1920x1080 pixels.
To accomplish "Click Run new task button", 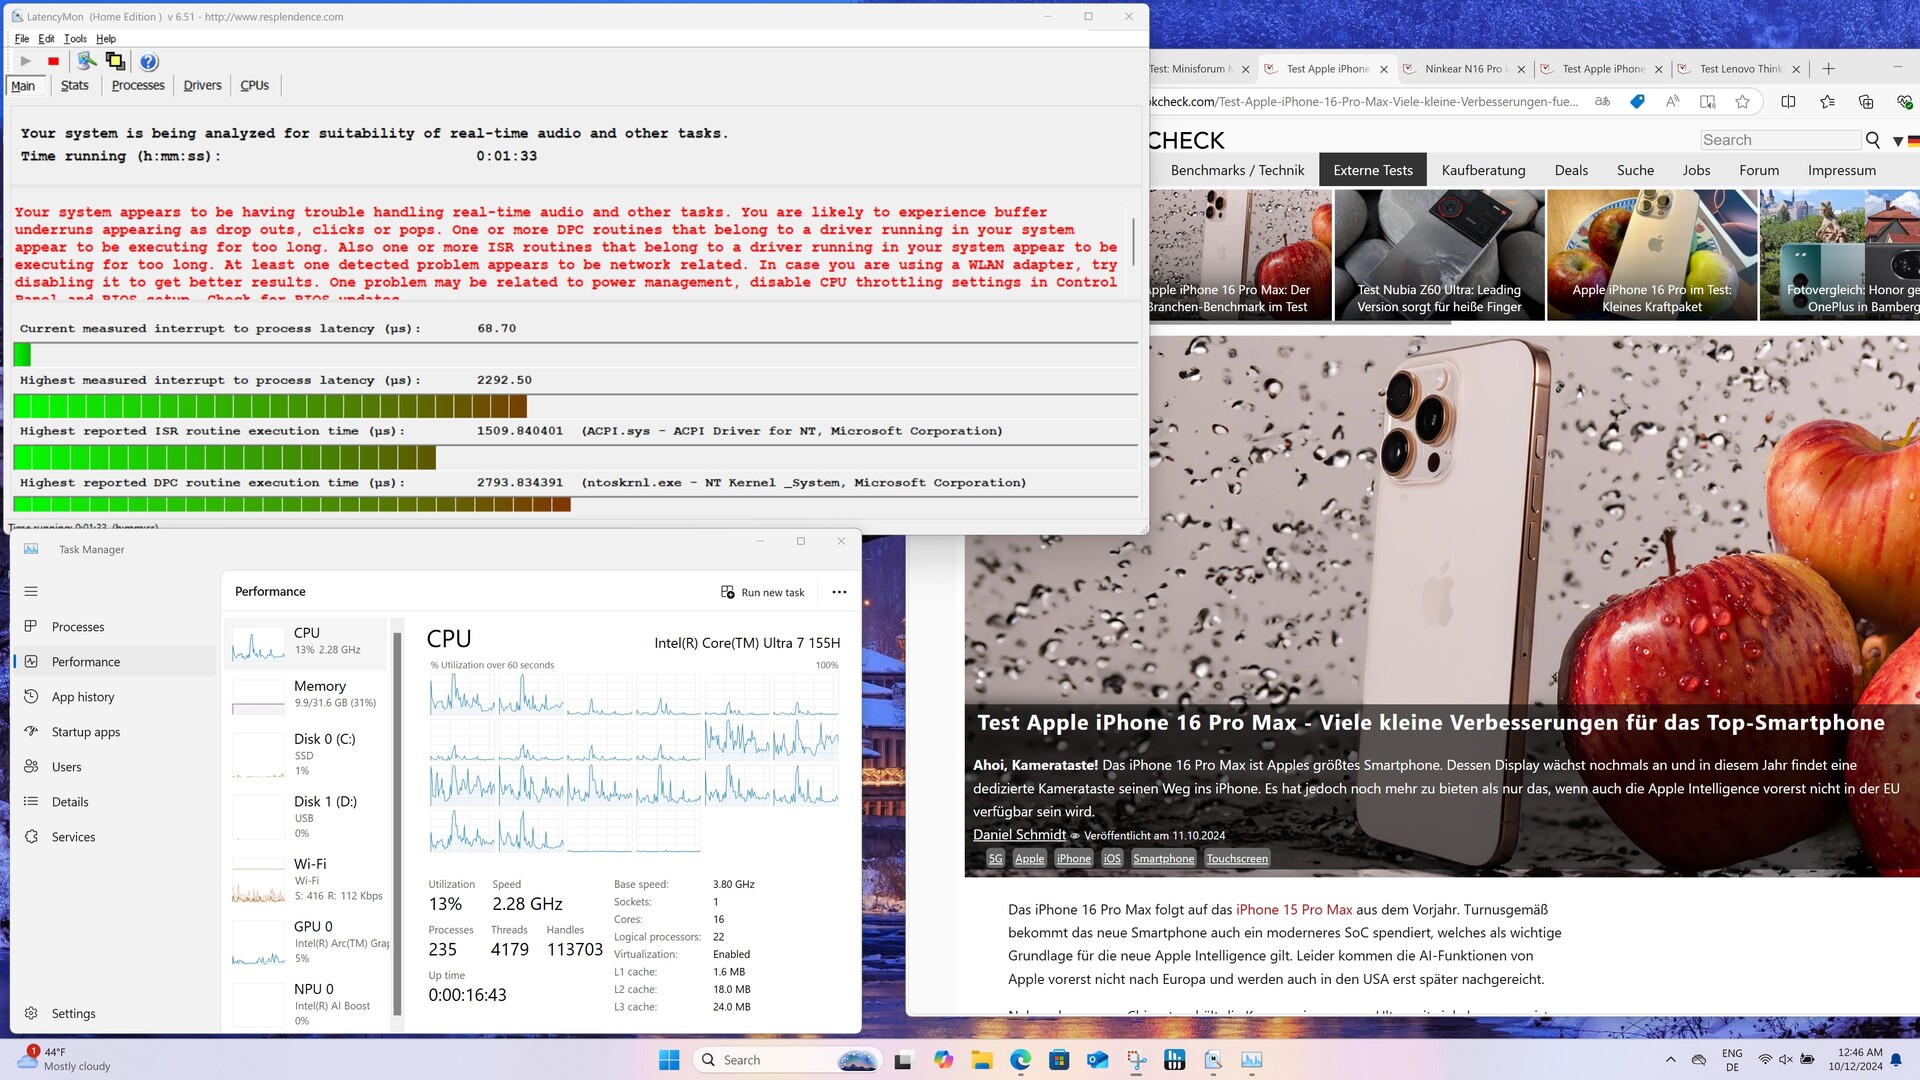I will [x=763, y=592].
